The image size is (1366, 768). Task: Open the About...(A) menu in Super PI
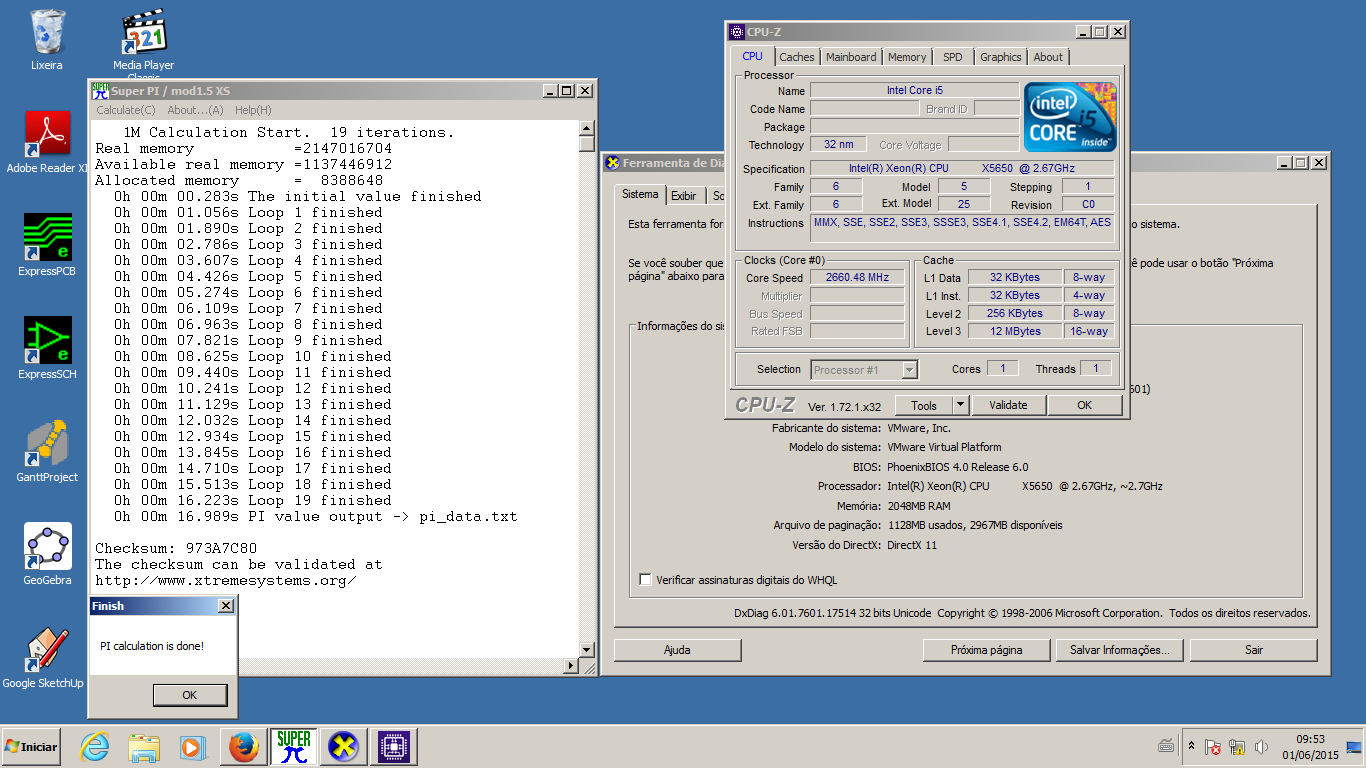pos(195,110)
